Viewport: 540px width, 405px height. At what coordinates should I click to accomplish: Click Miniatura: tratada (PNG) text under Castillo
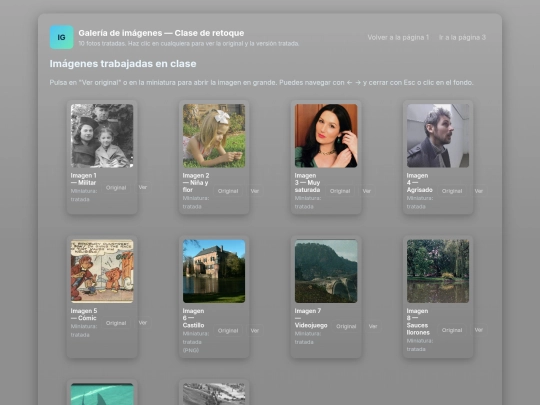pyautogui.click(x=196, y=342)
